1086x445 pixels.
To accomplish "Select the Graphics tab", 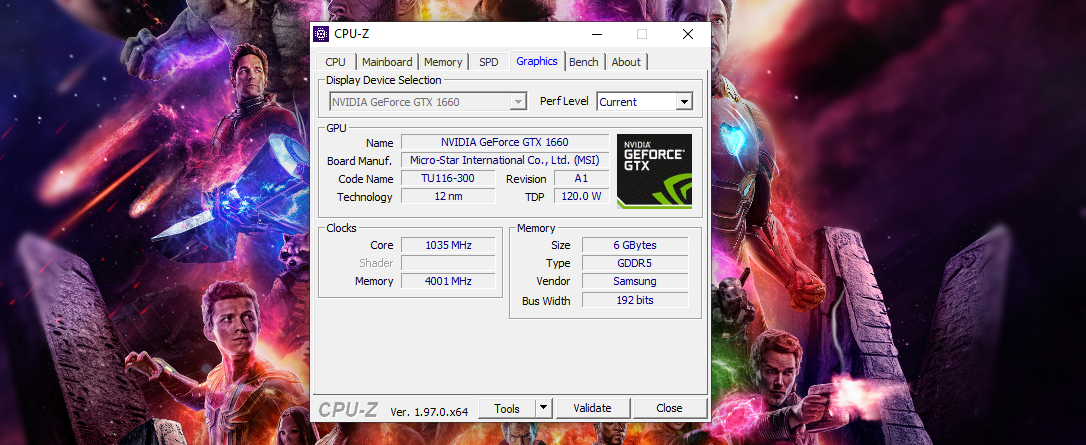I will (537, 61).
